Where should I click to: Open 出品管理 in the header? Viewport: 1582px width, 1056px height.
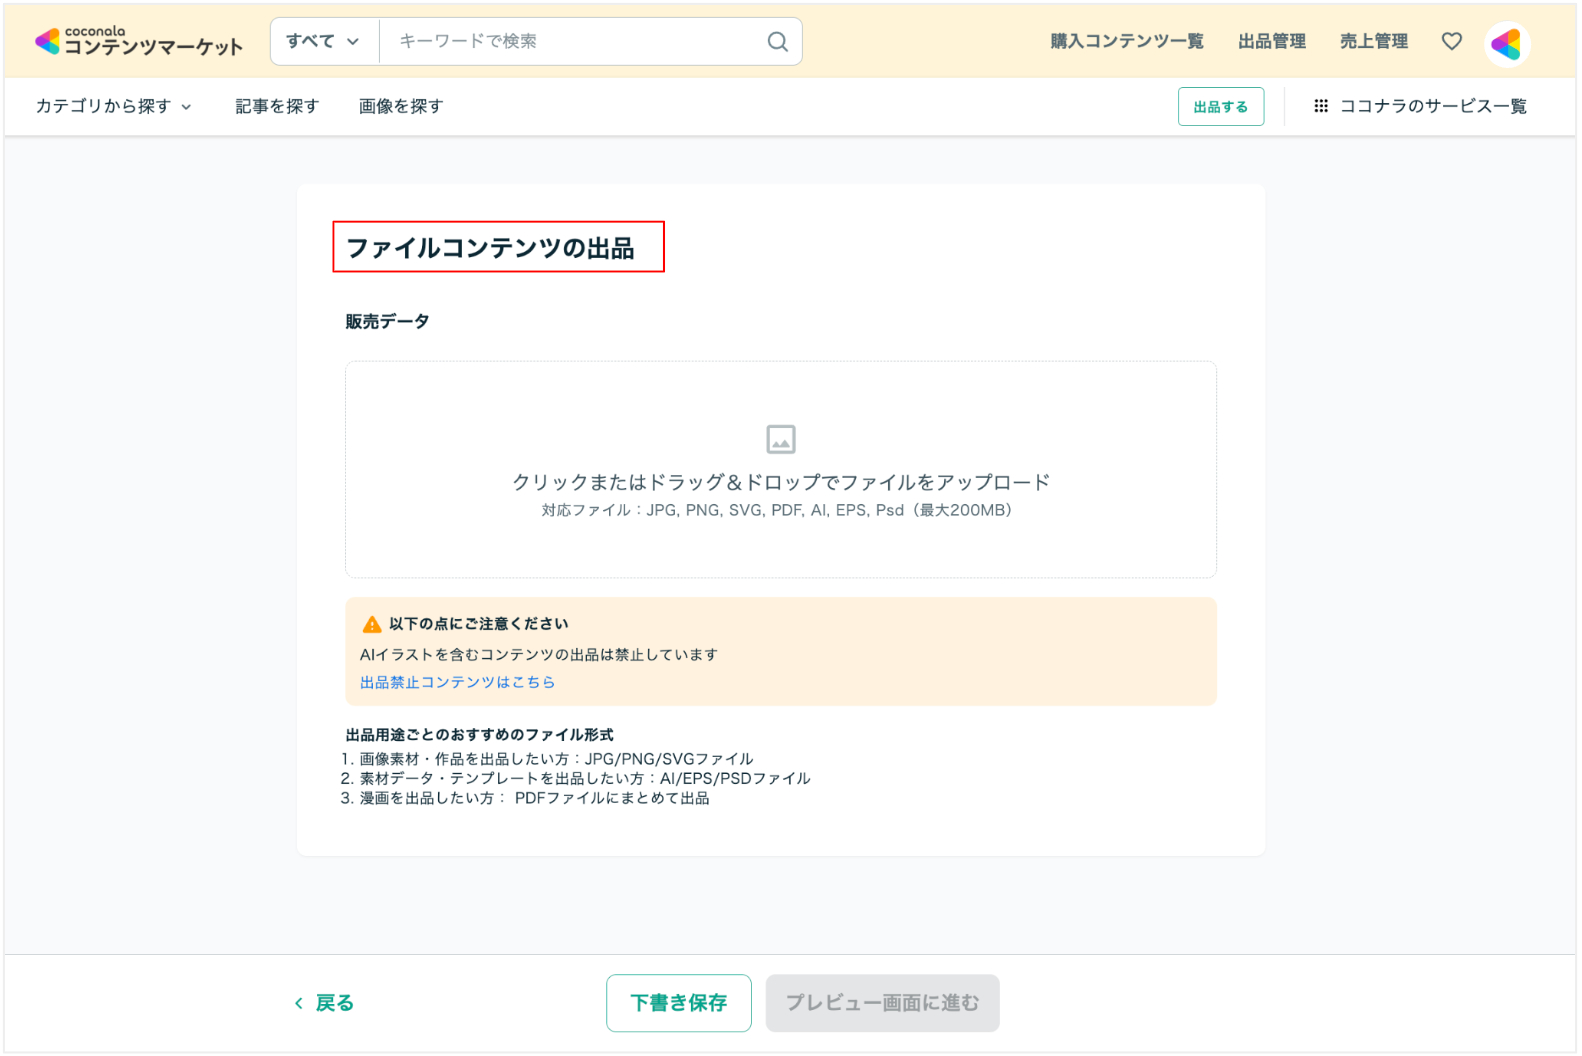pyautogui.click(x=1271, y=41)
